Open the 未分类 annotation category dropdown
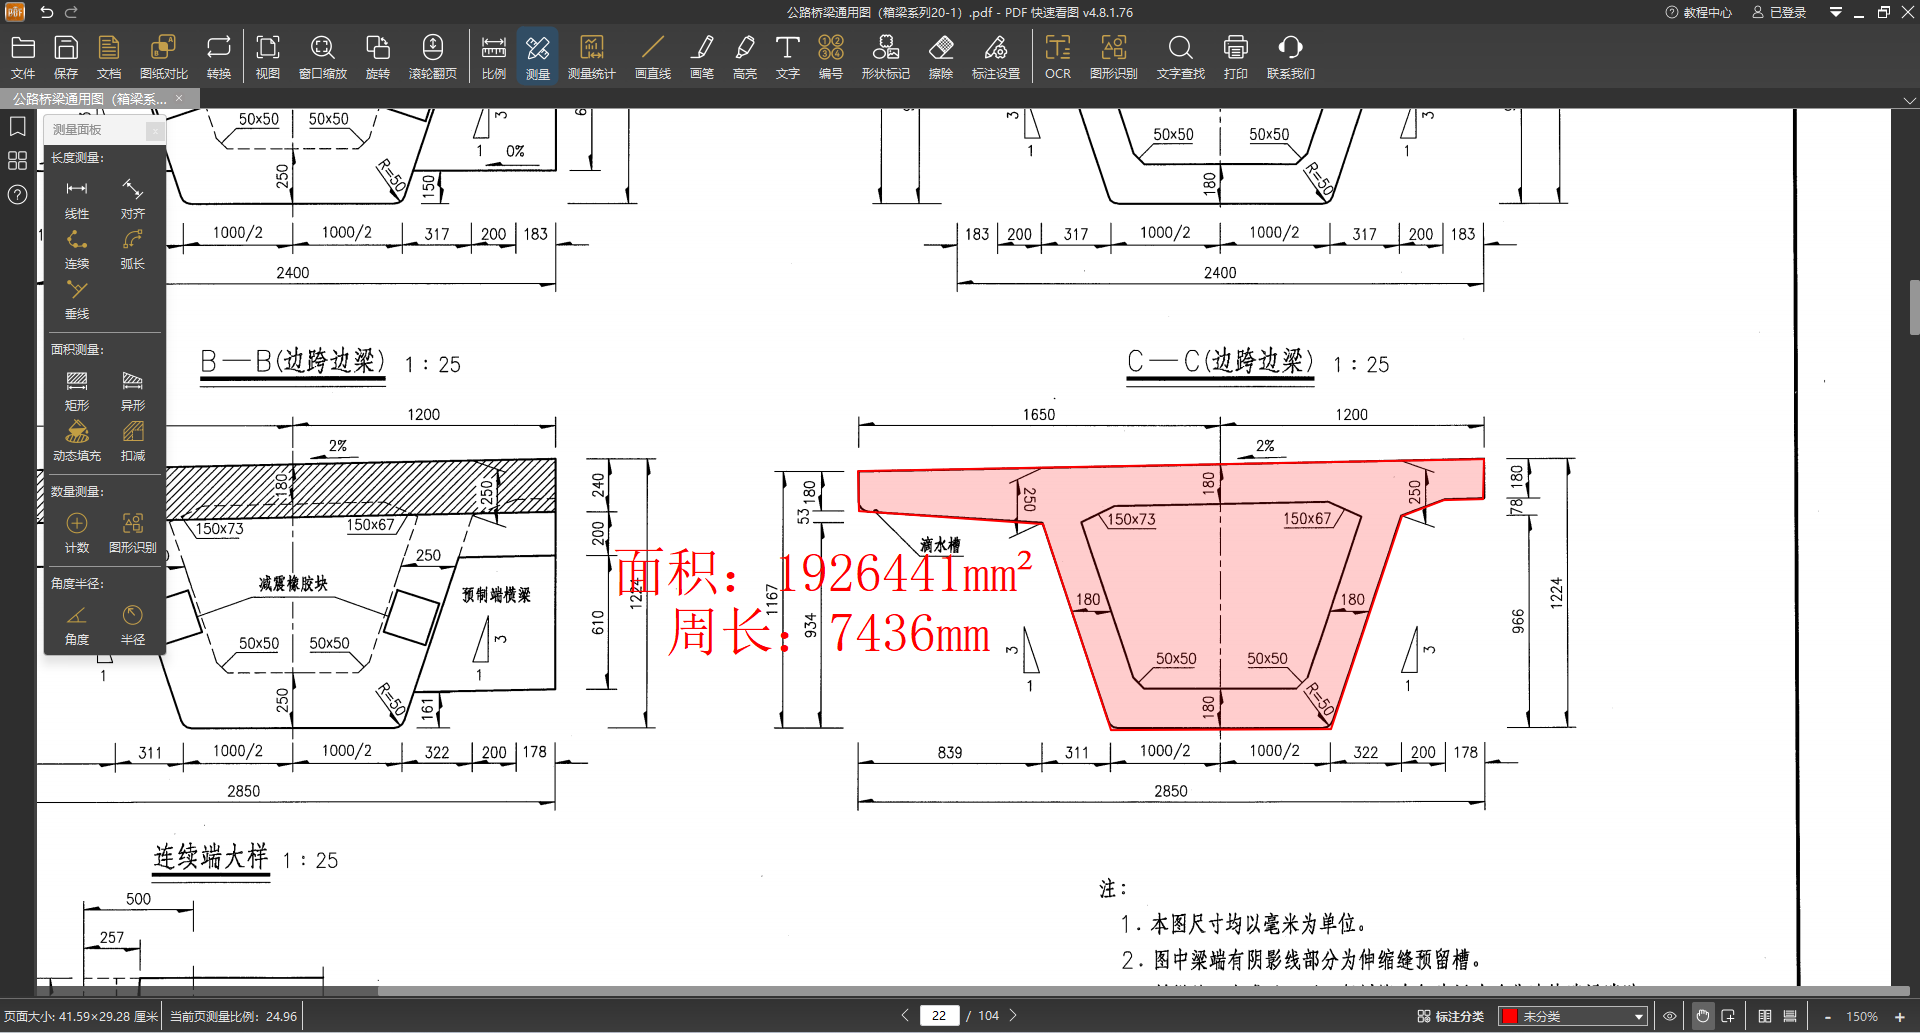Viewport: 1920px width, 1033px height. (x=1573, y=1016)
